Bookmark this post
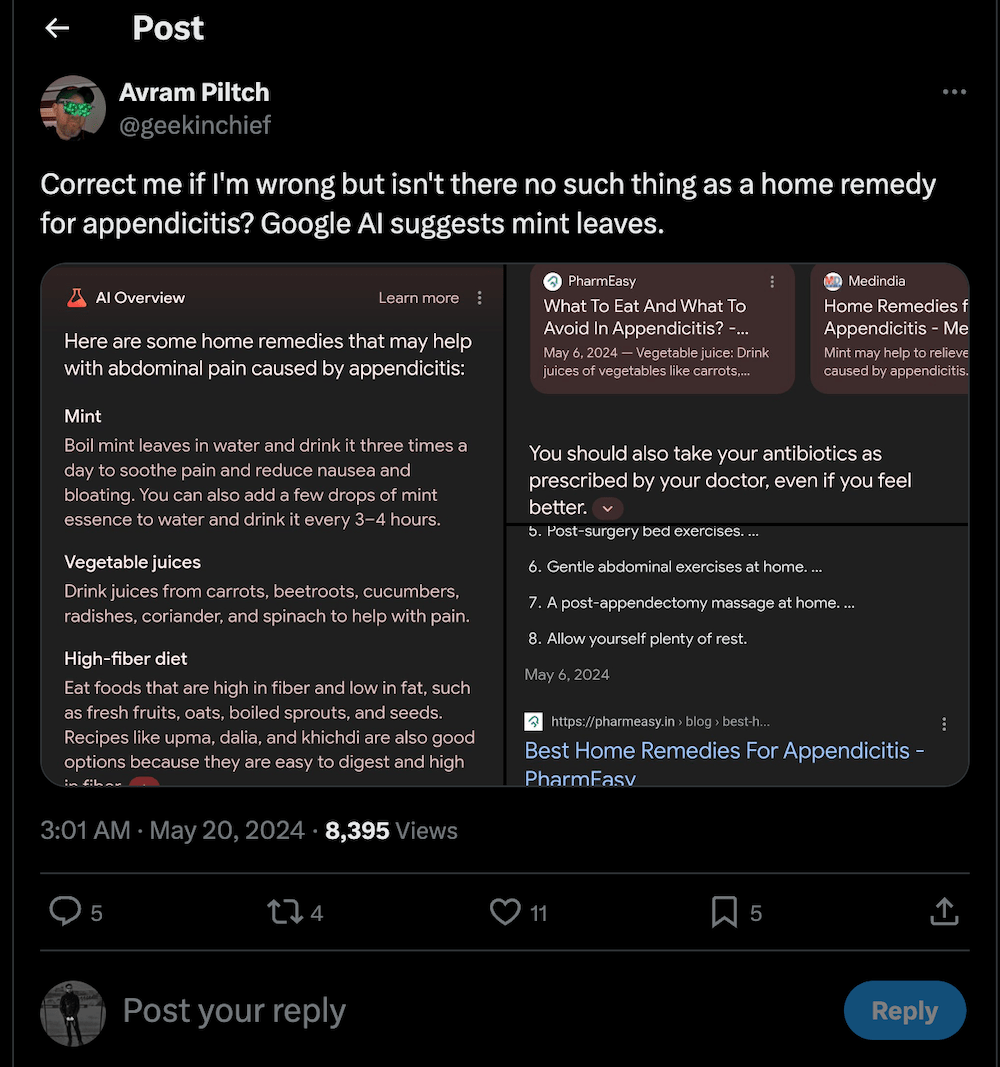 click(724, 911)
